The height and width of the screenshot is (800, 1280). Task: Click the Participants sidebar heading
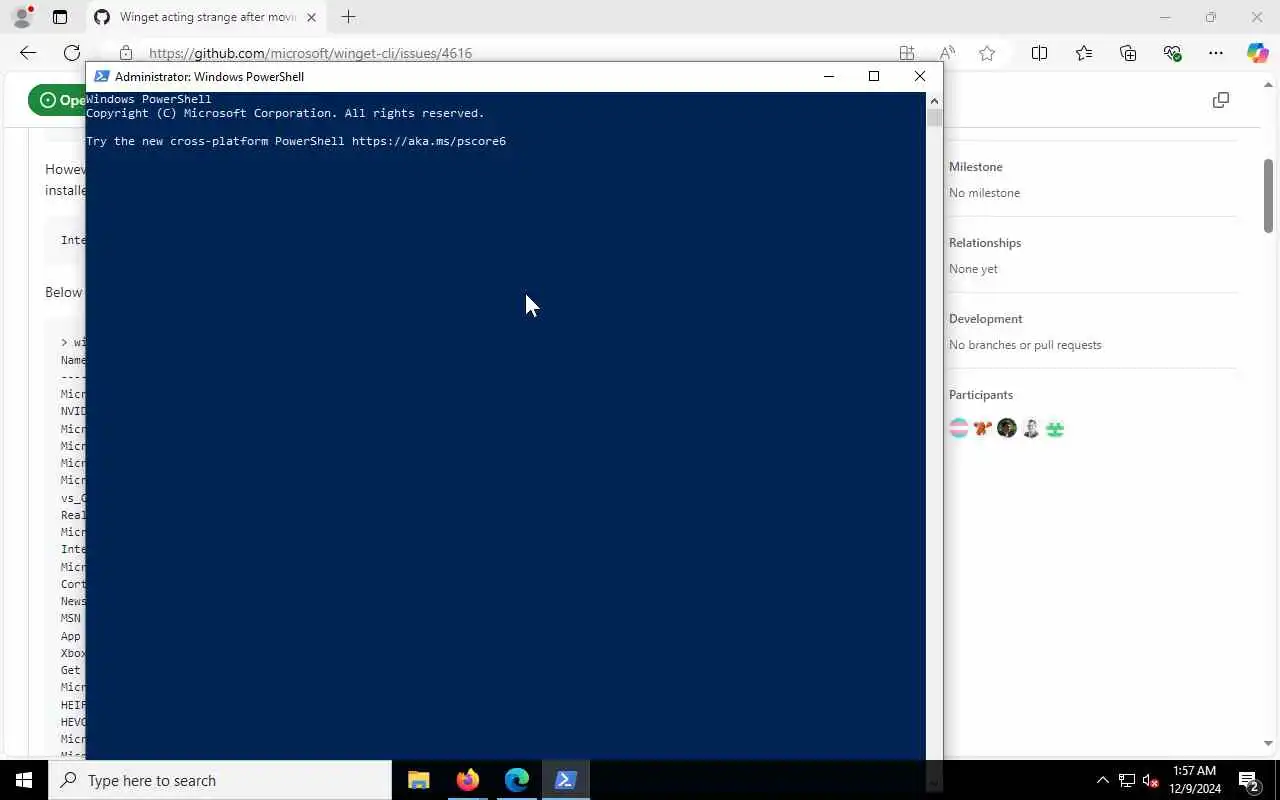(981, 395)
